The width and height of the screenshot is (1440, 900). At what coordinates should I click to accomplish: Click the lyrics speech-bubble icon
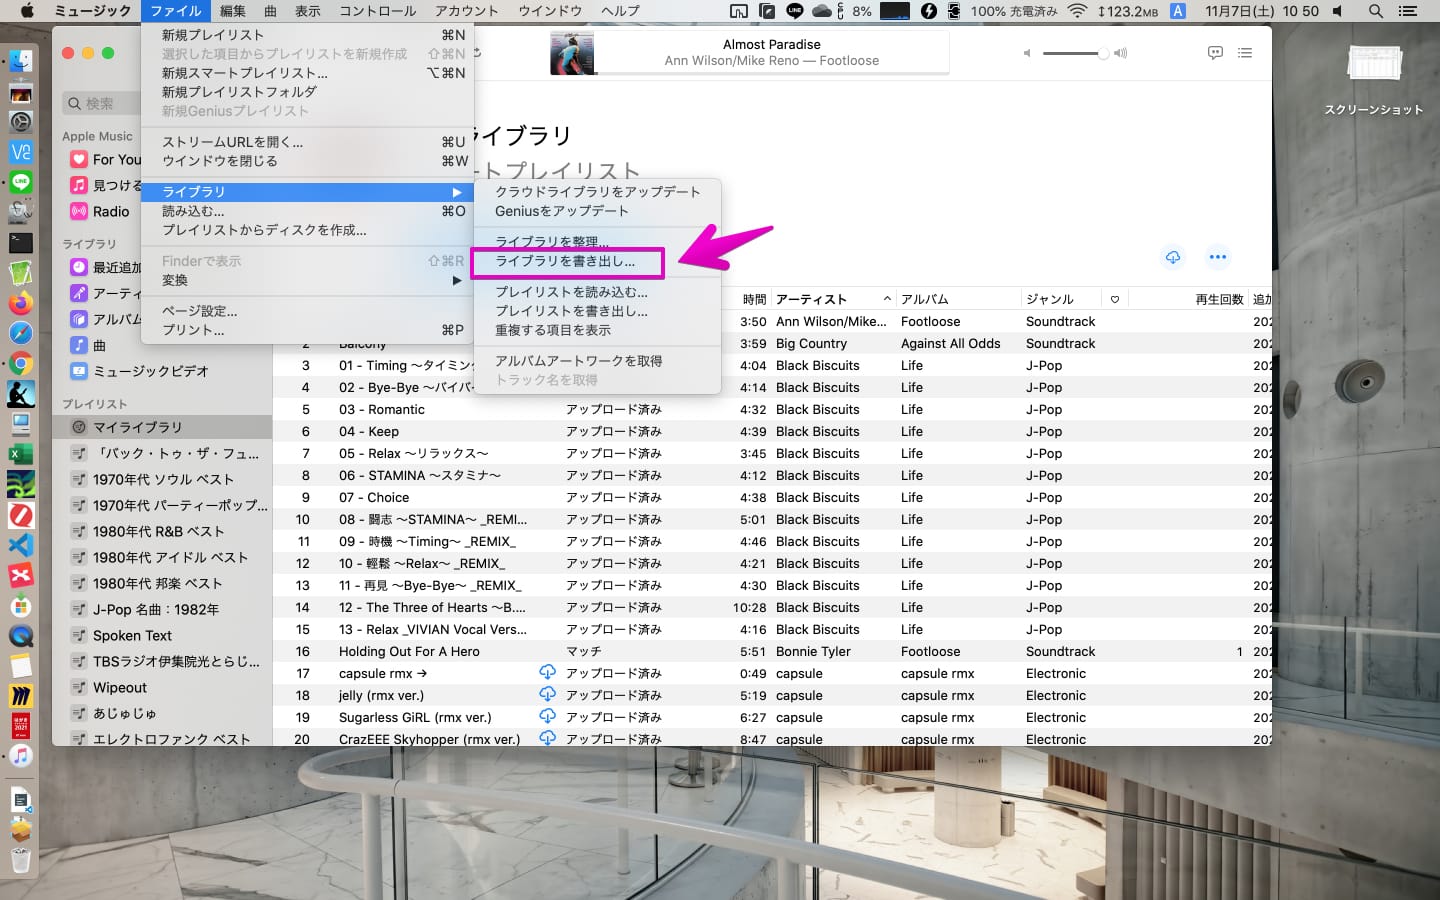[x=1215, y=53]
